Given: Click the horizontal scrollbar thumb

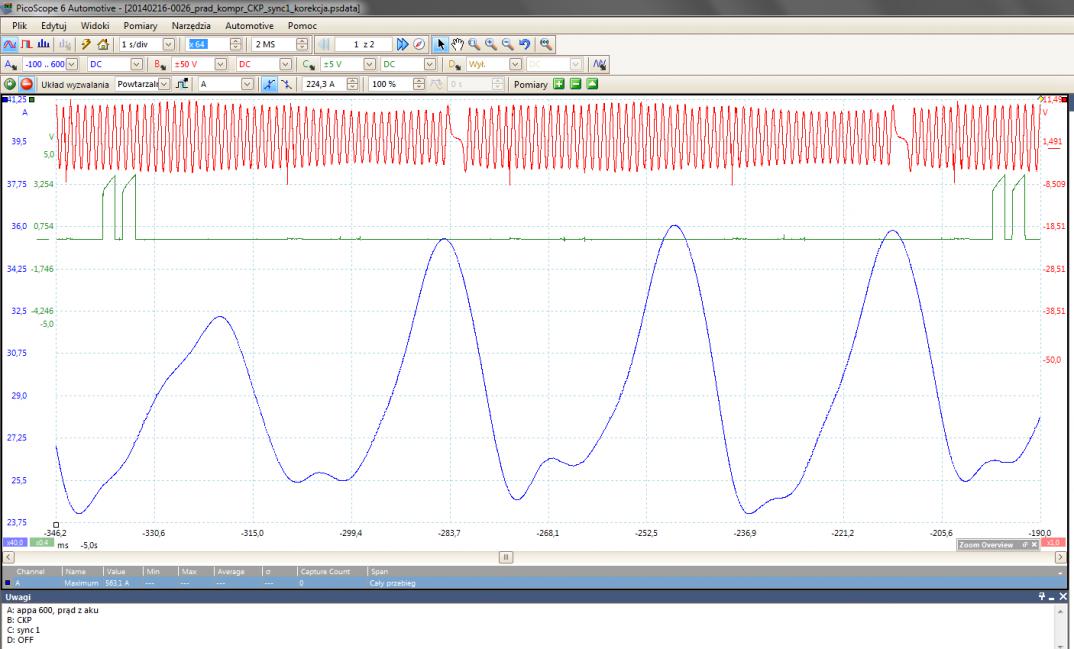Looking at the screenshot, I should tap(505, 556).
